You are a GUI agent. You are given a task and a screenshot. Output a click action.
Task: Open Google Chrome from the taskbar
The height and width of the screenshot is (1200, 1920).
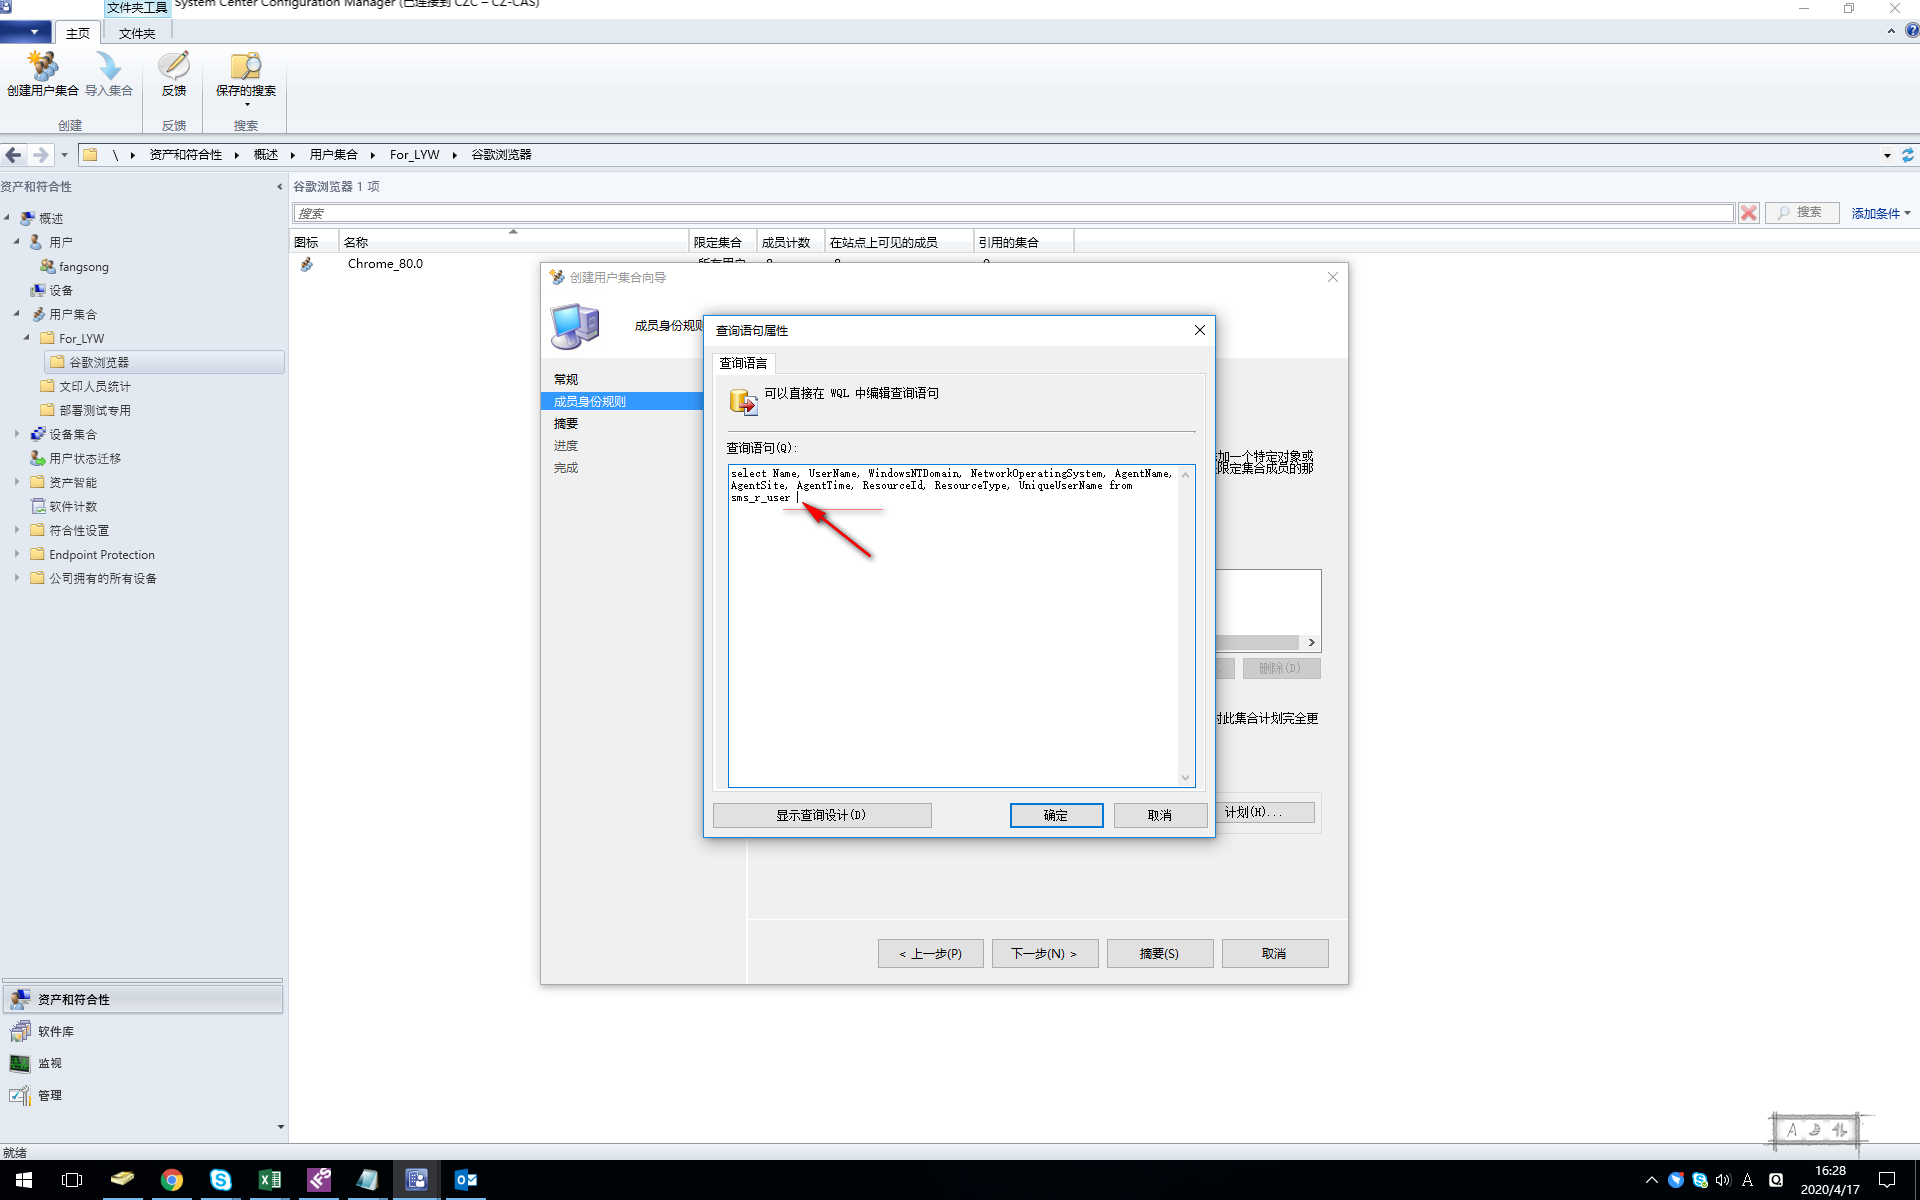tap(171, 1180)
